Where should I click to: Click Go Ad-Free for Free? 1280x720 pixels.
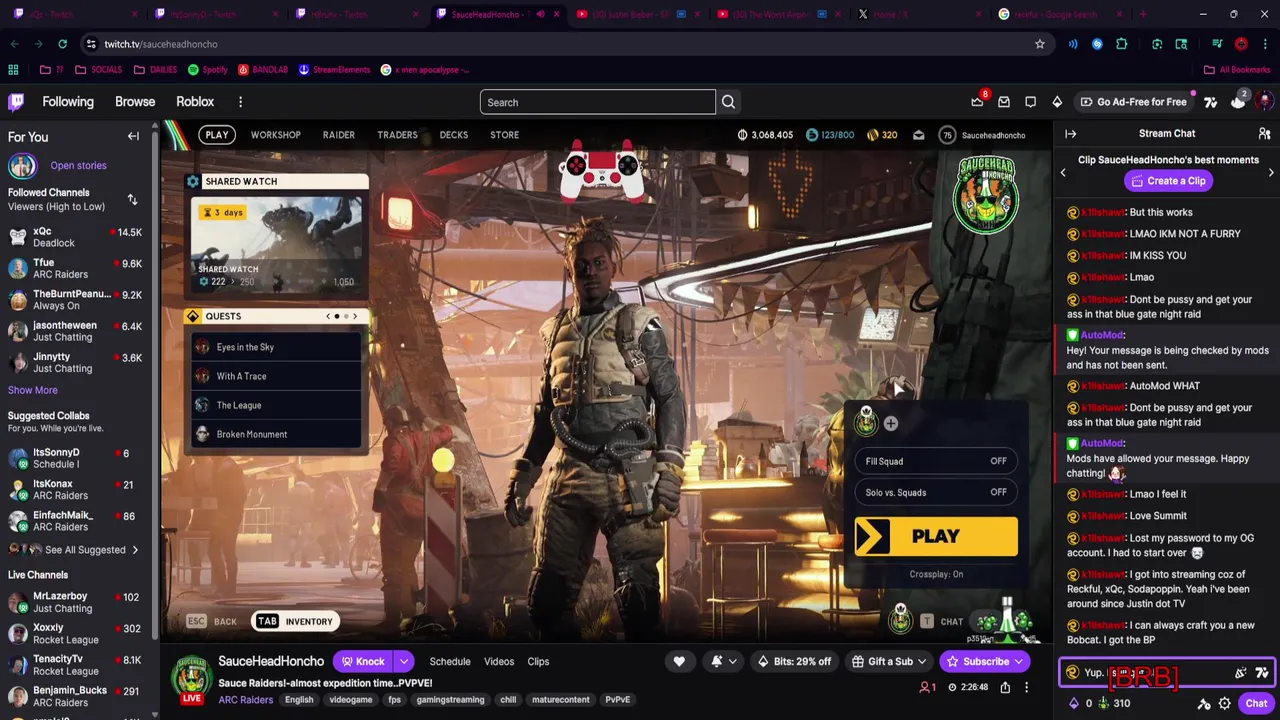click(x=1133, y=102)
